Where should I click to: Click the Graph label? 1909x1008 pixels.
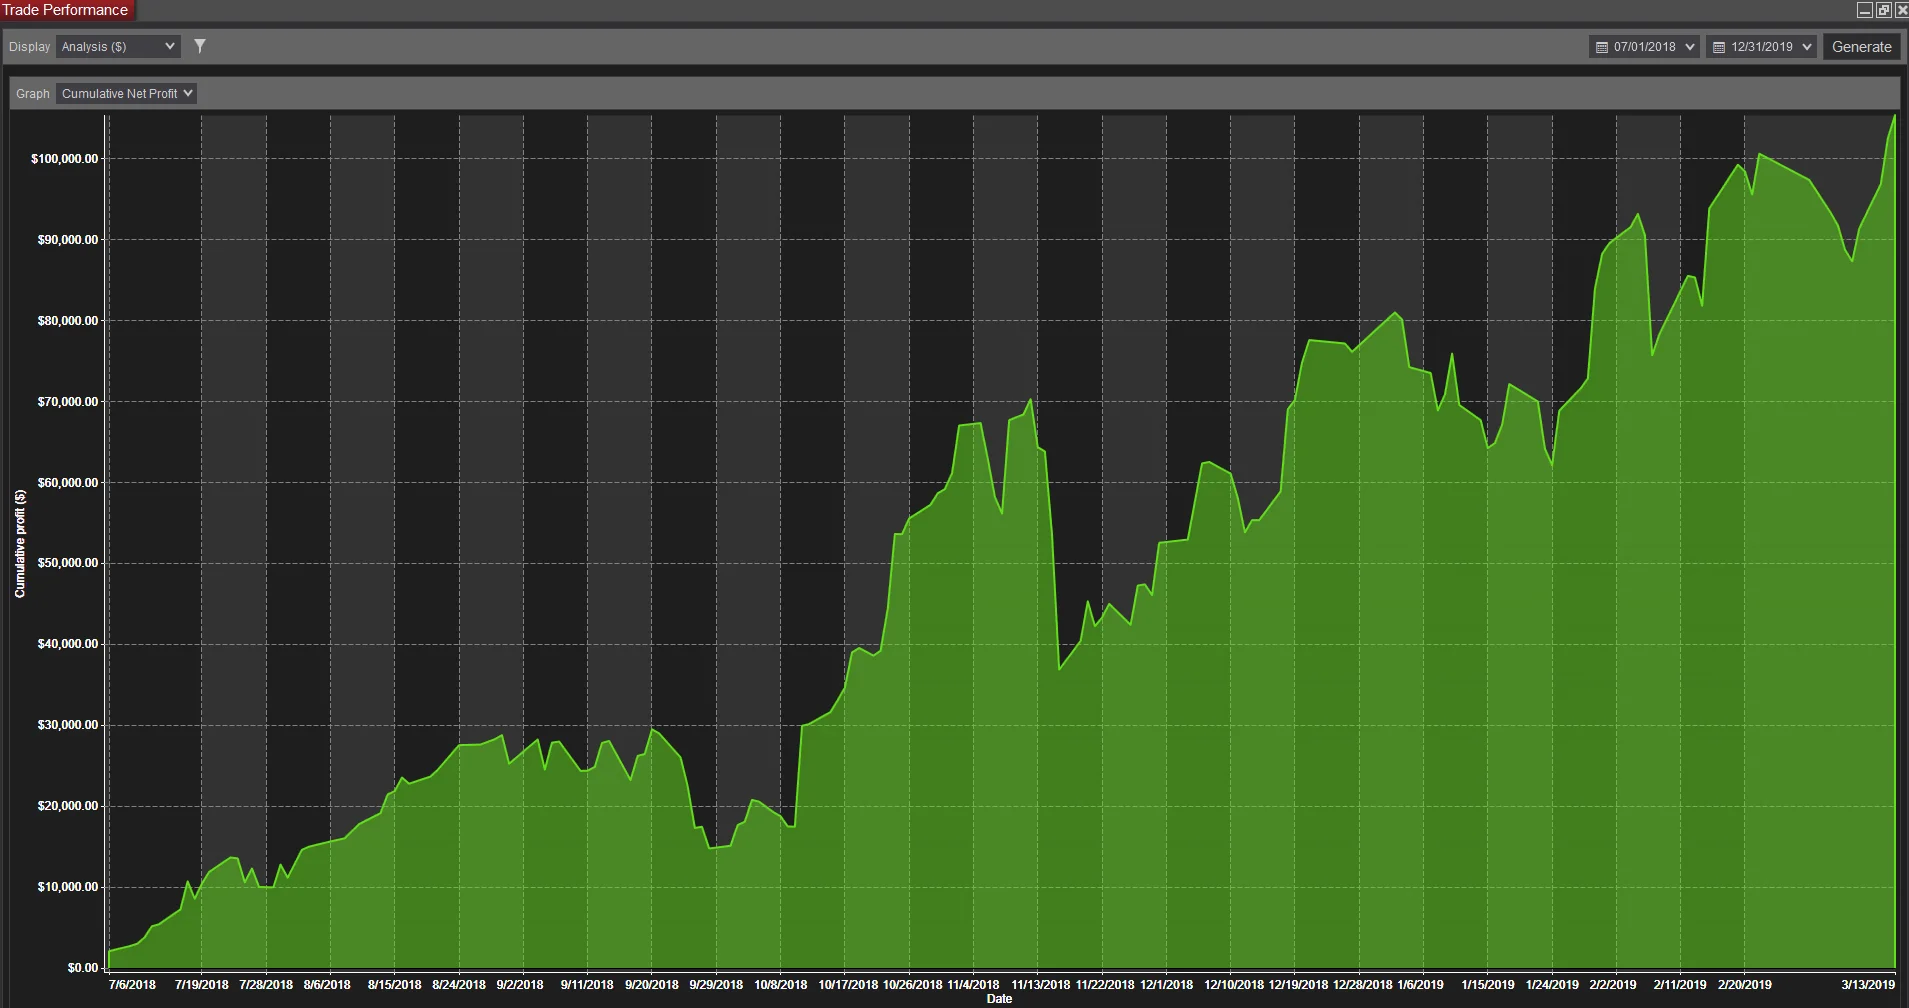pos(32,94)
